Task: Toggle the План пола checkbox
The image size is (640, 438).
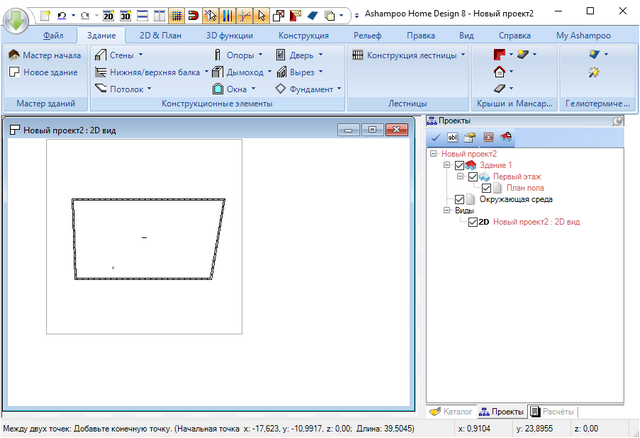Action: pos(487,188)
